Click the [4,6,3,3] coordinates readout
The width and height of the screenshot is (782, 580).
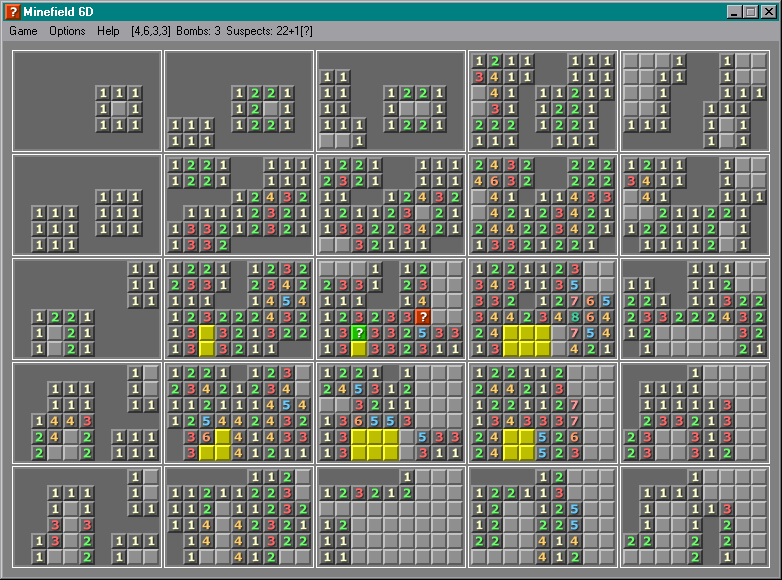pyautogui.click(x=151, y=31)
